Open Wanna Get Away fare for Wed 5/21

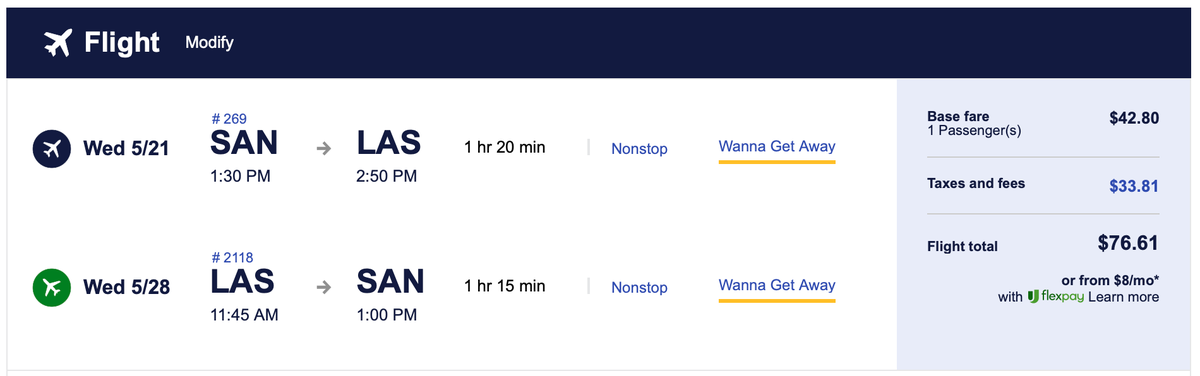(777, 146)
